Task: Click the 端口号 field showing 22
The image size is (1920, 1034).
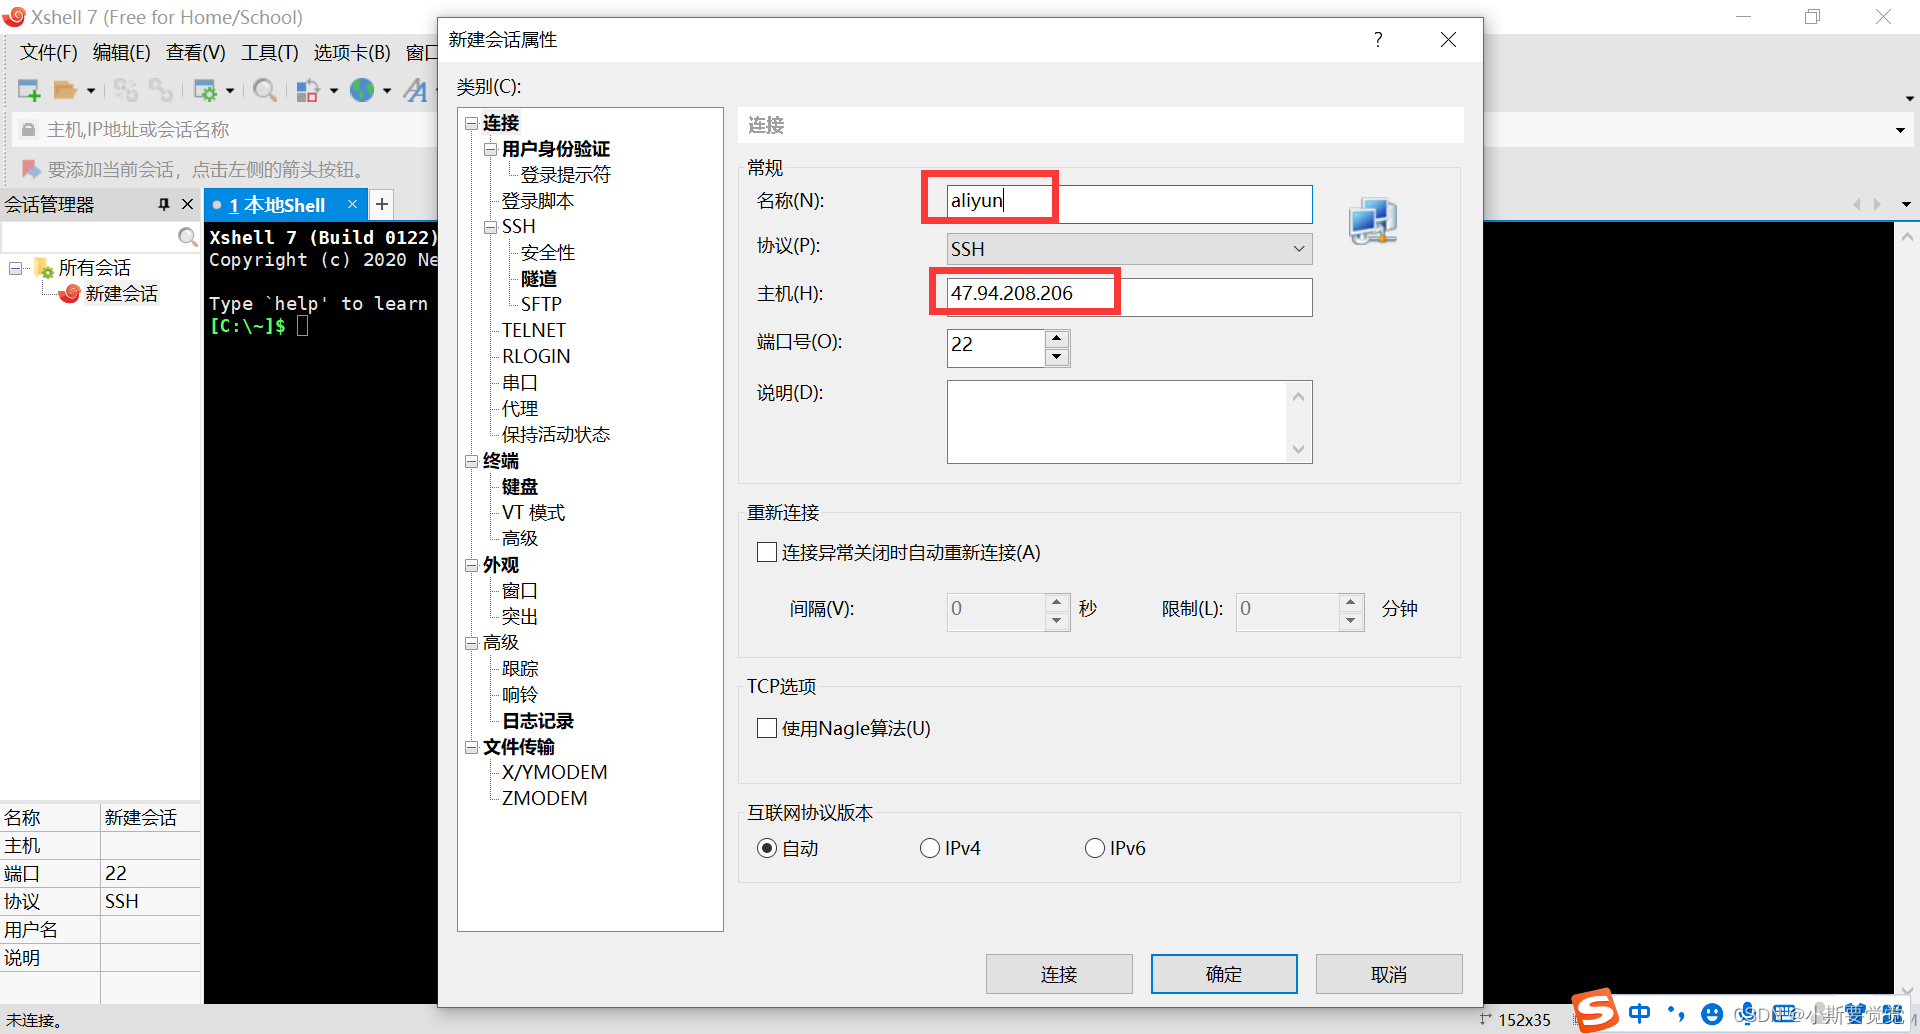Action: coord(996,347)
